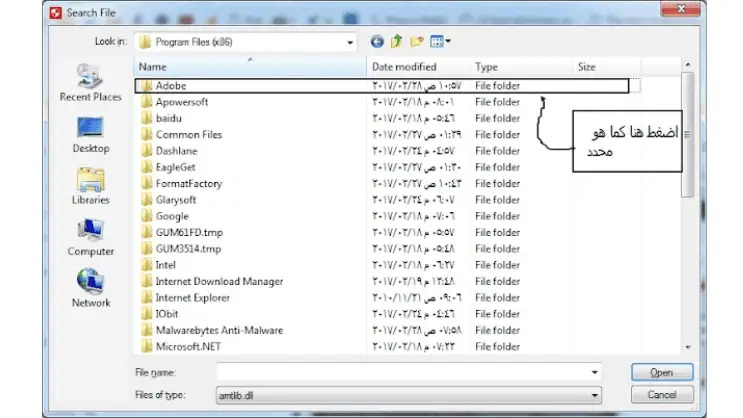
Task: Select the Dashlane folder
Action: pos(176,151)
